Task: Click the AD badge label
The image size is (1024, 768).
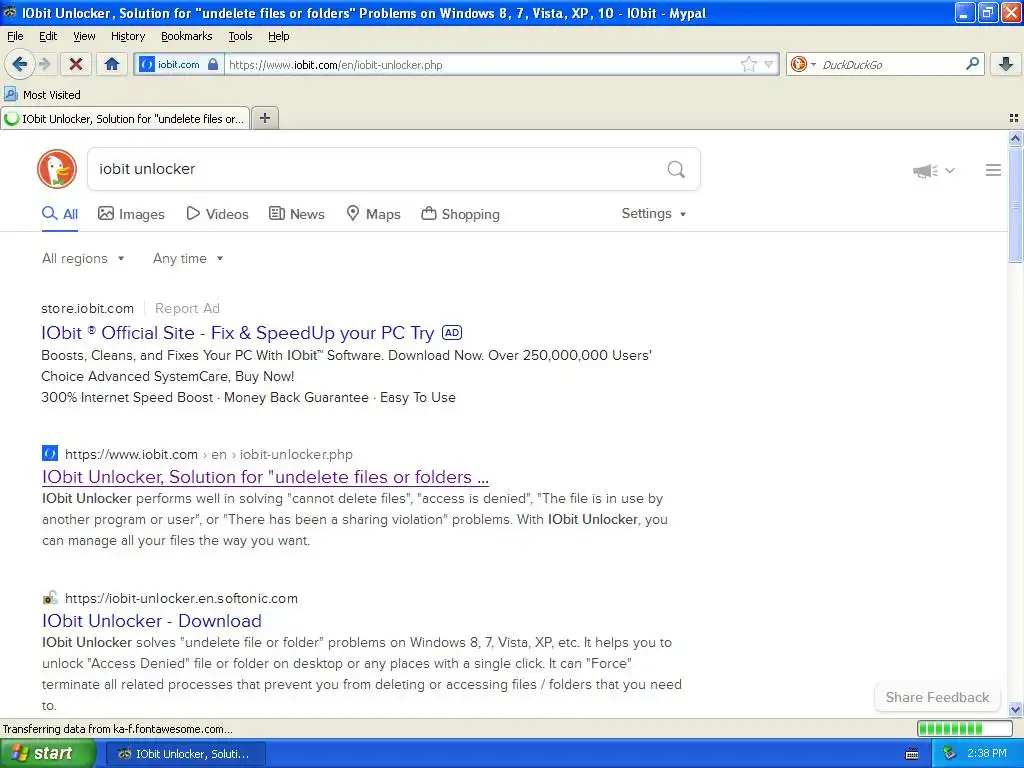Action: (452, 332)
